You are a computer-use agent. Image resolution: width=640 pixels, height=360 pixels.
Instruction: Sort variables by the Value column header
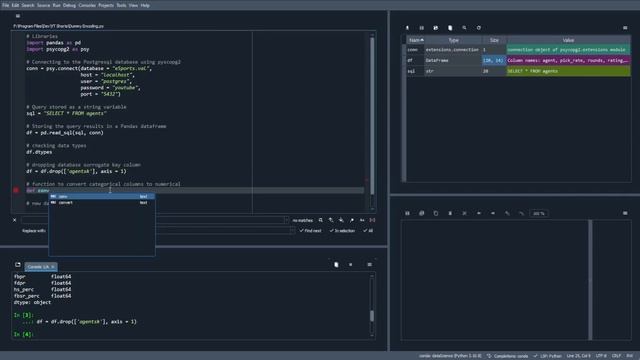pyautogui.click(x=569, y=40)
